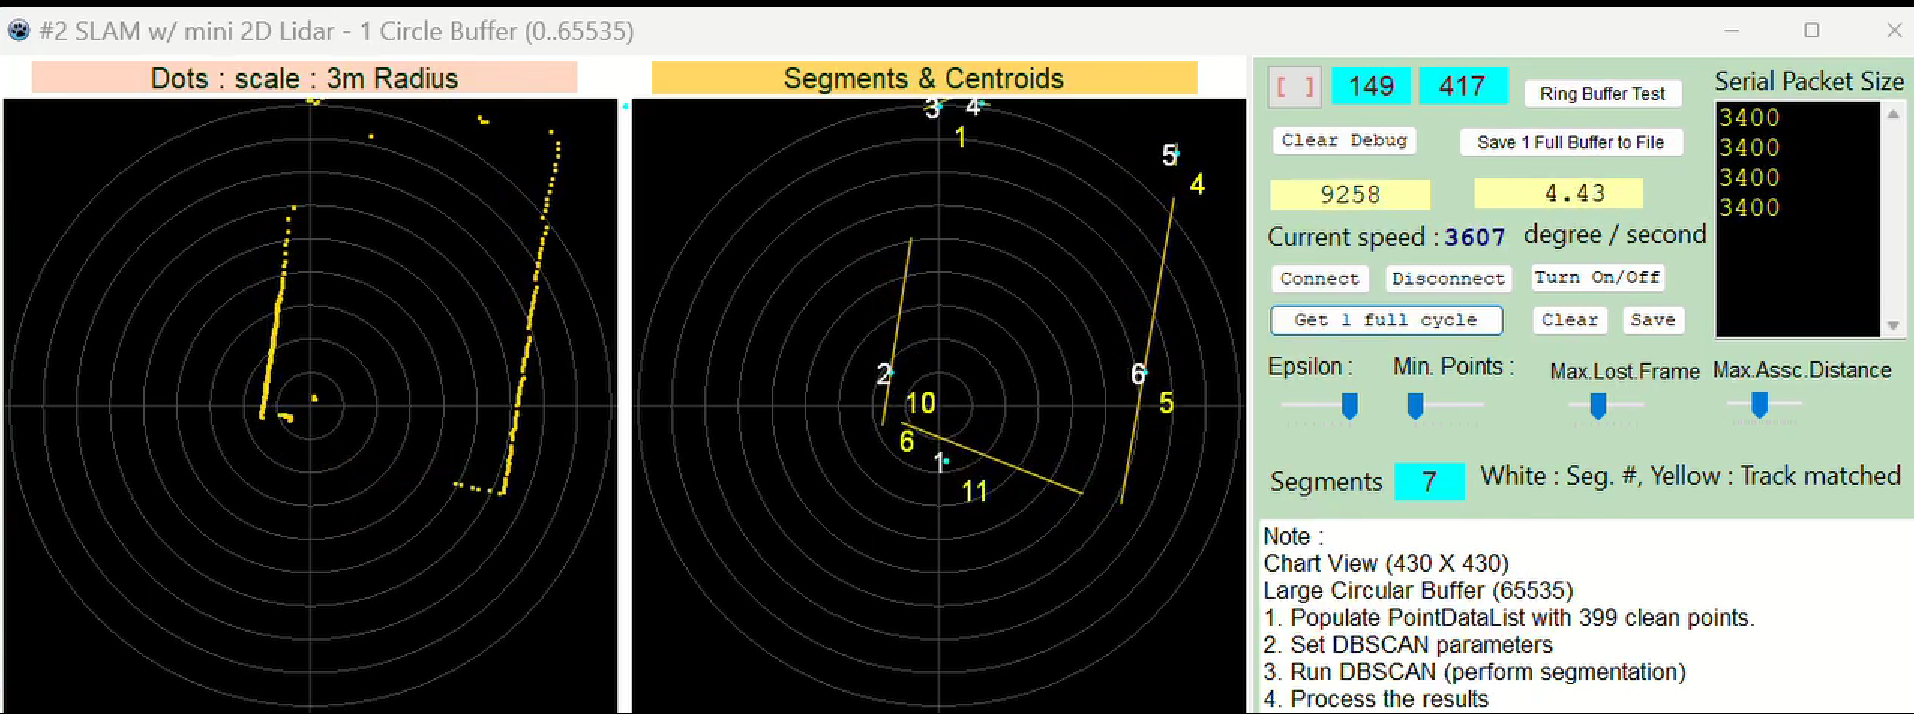Click 'Dots : scale : 3m Radius' header

(x=304, y=78)
